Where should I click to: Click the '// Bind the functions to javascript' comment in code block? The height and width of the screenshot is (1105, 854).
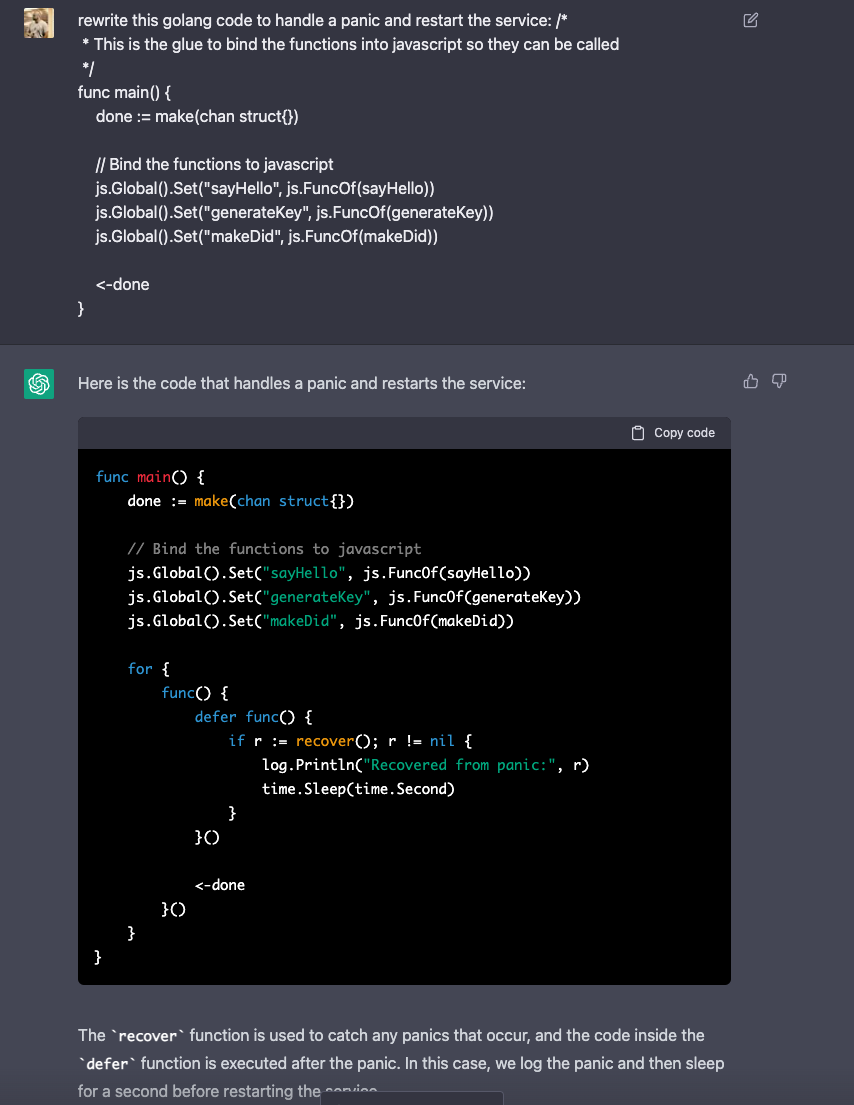point(274,549)
